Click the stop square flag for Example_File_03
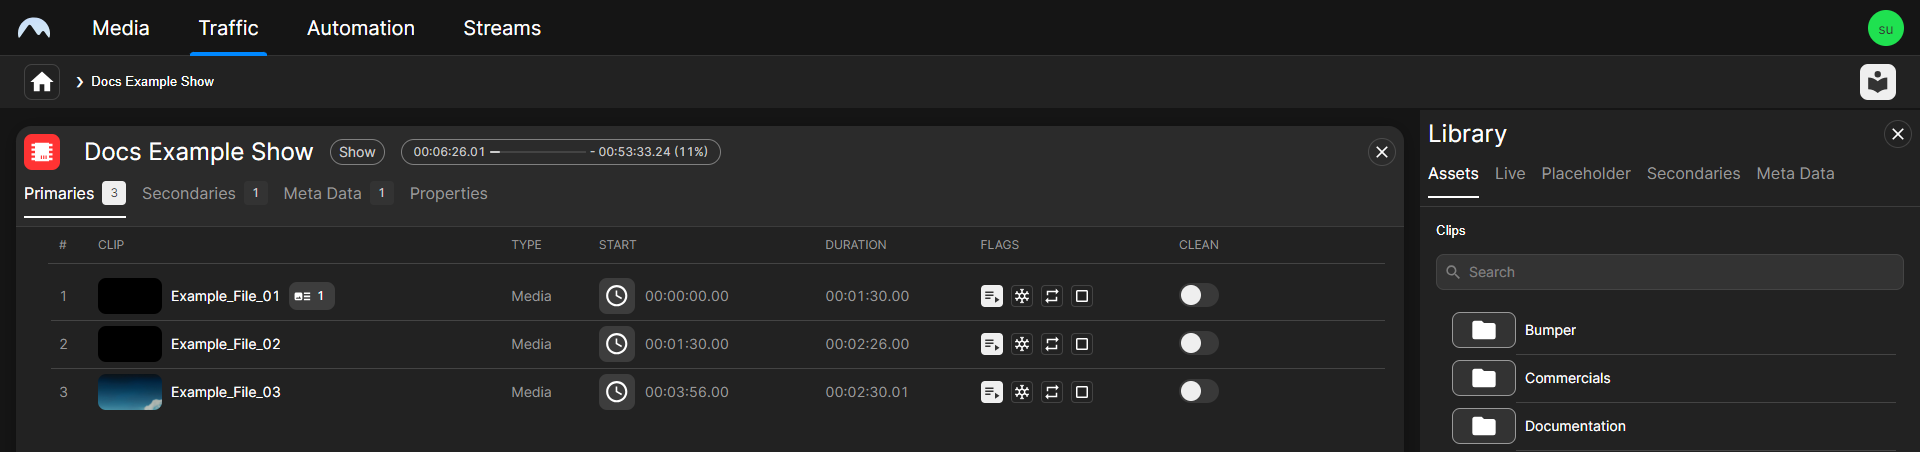Image resolution: width=1920 pixels, height=452 pixels. coord(1081,392)
